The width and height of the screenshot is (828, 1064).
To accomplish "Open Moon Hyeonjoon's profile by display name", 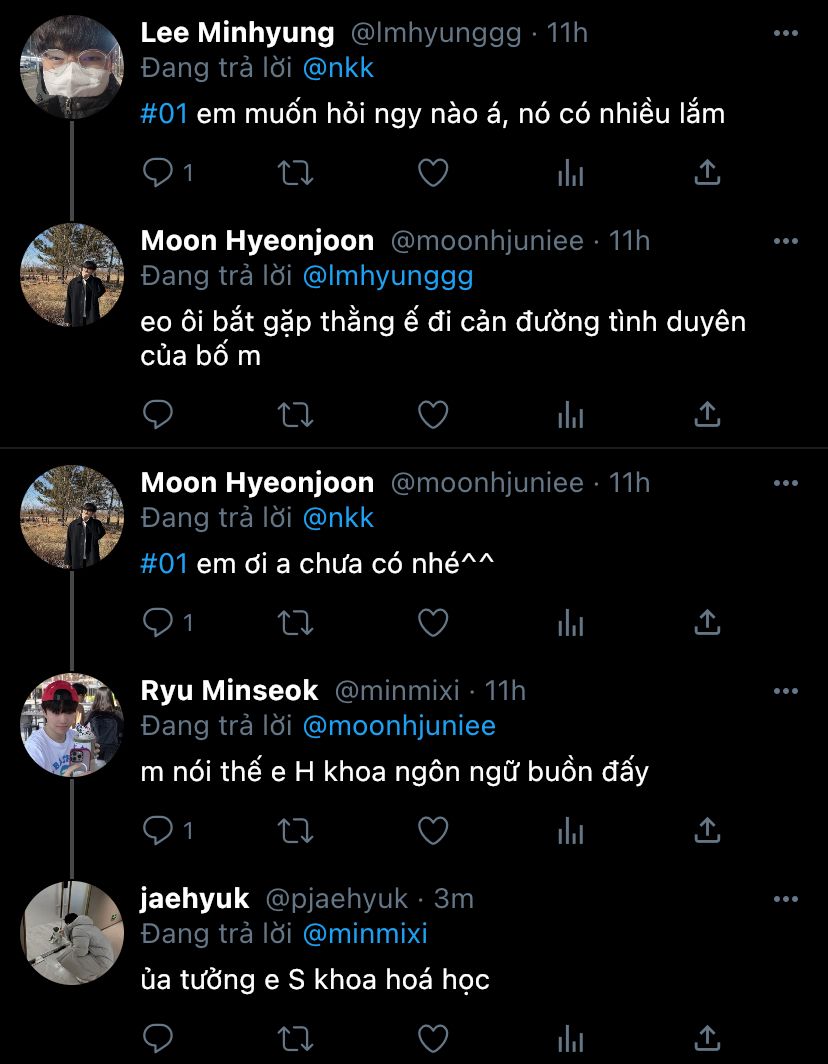I will point(257,241).
